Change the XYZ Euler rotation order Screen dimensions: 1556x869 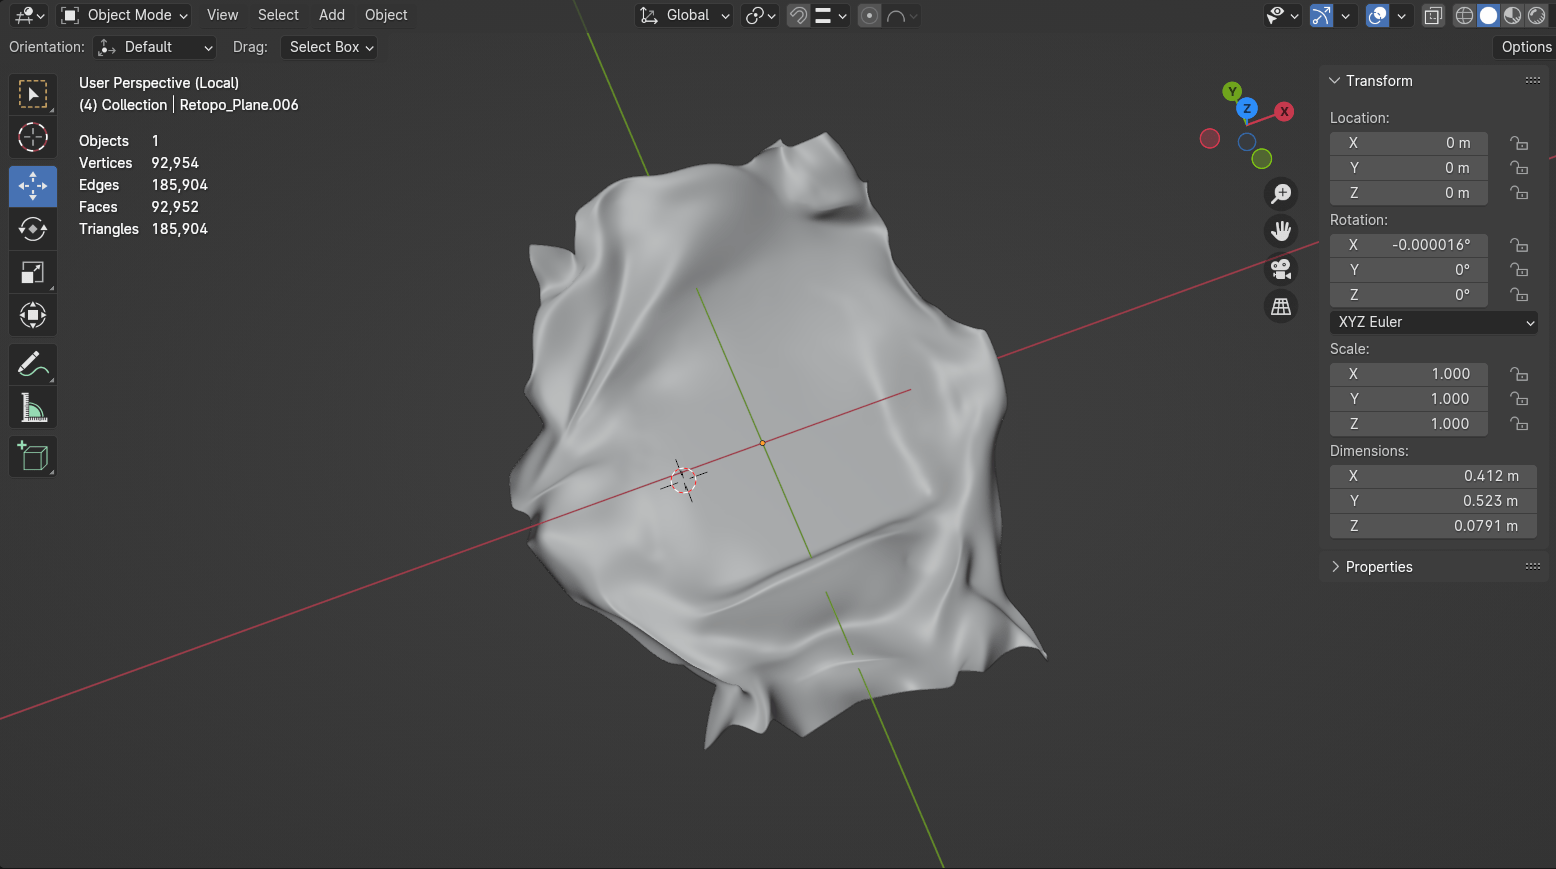pyautogui.click(x=1433, y=321)
